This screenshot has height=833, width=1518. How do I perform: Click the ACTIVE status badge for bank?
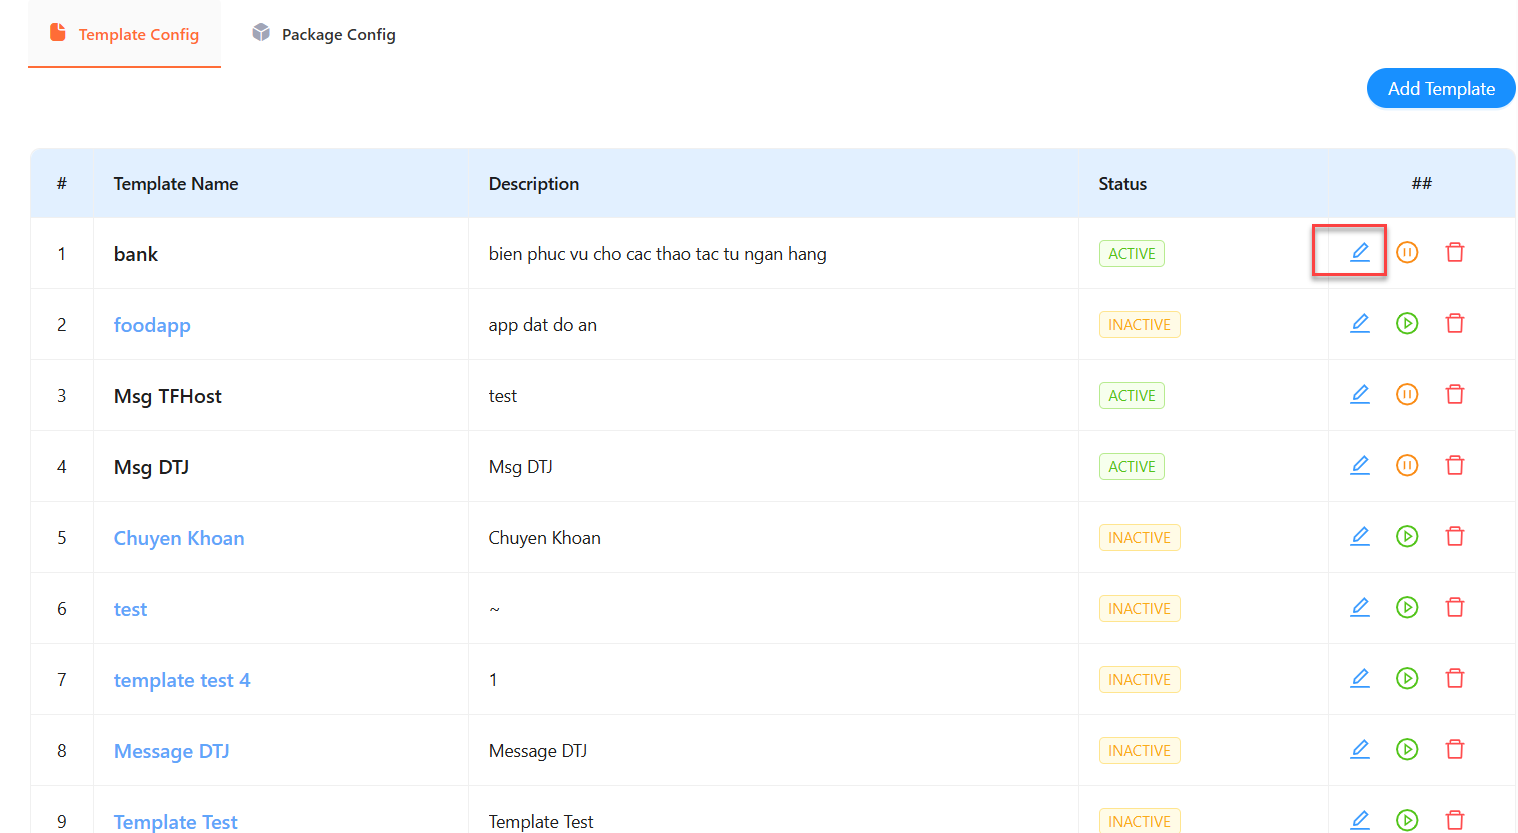1131,253
